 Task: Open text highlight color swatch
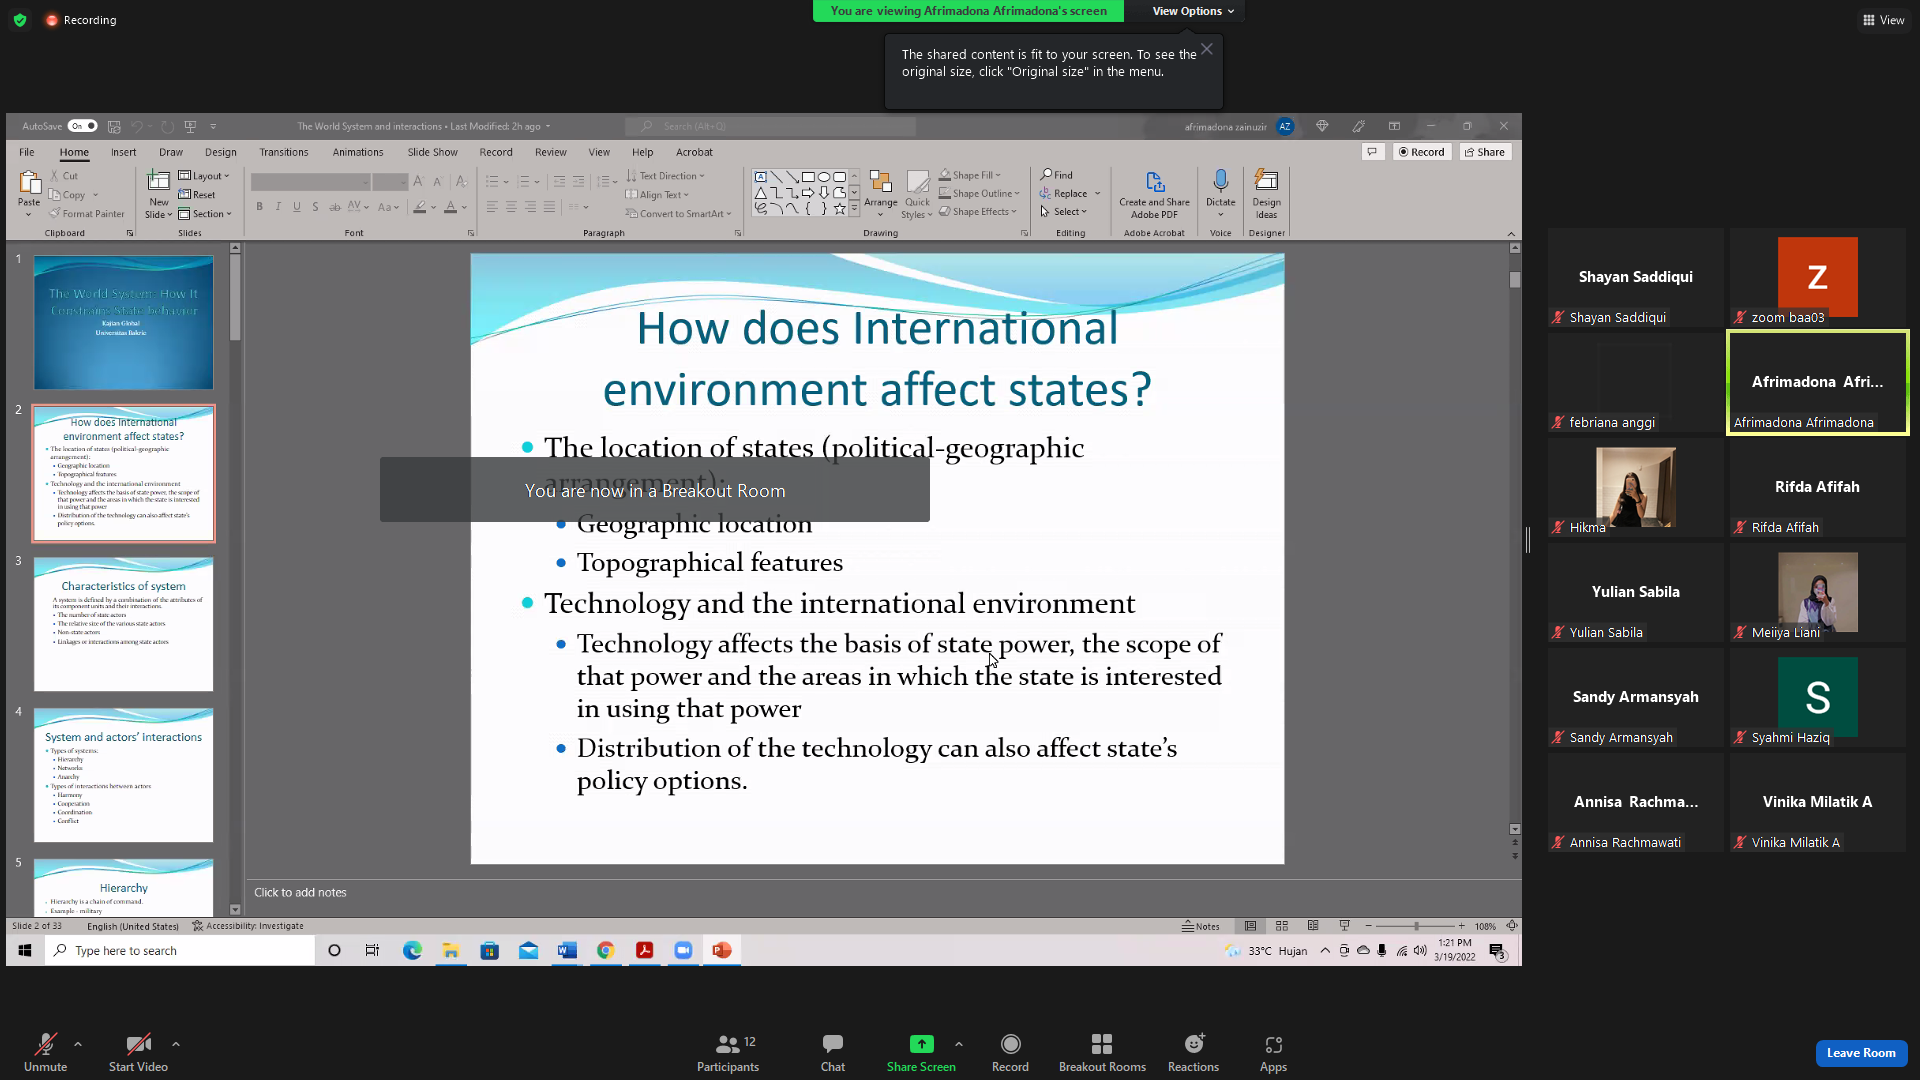pos(420,207)
